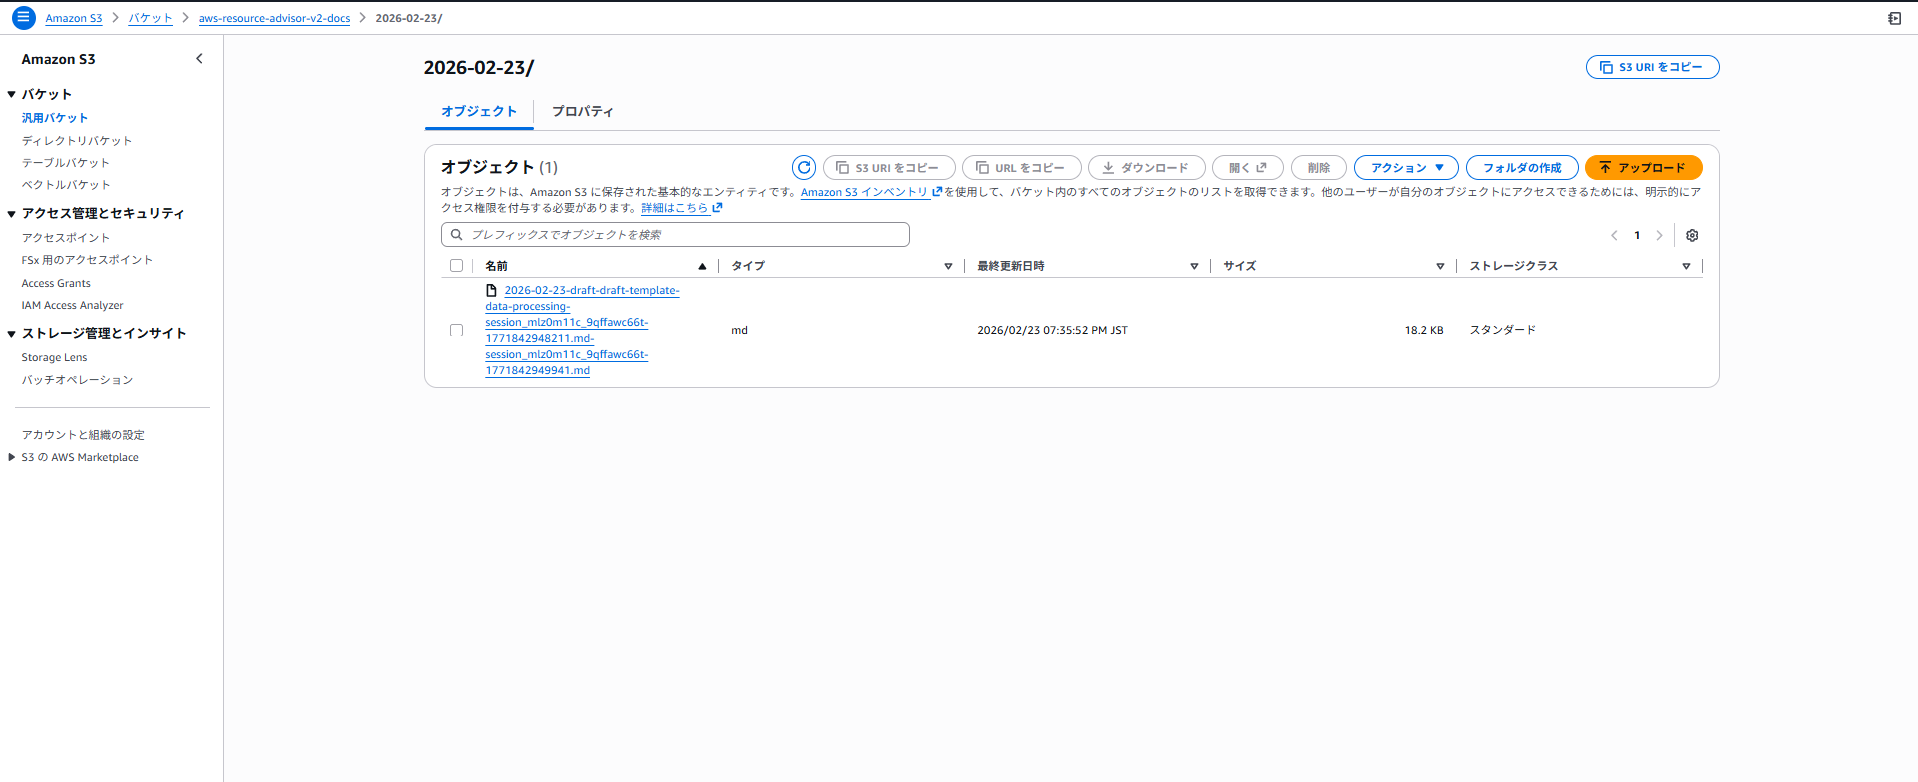
Task: Click the フォルダの作成 button
Action: coord(1521,168)
